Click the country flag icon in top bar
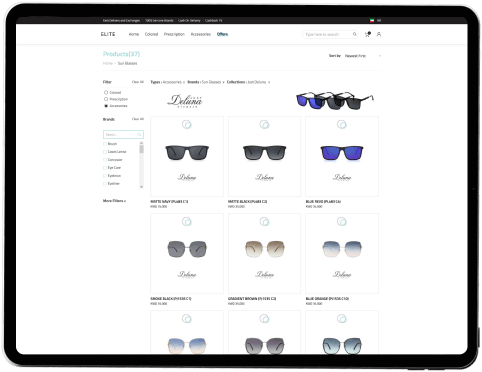 click(372, 20)
